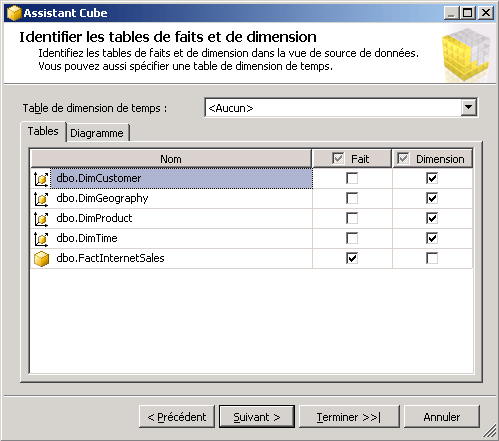The width and height of the screenshot is (499, 441).
Task: Uncheck Dimension for dbo.DimTime
Action: pyautogui.click(x=432, y=238)
